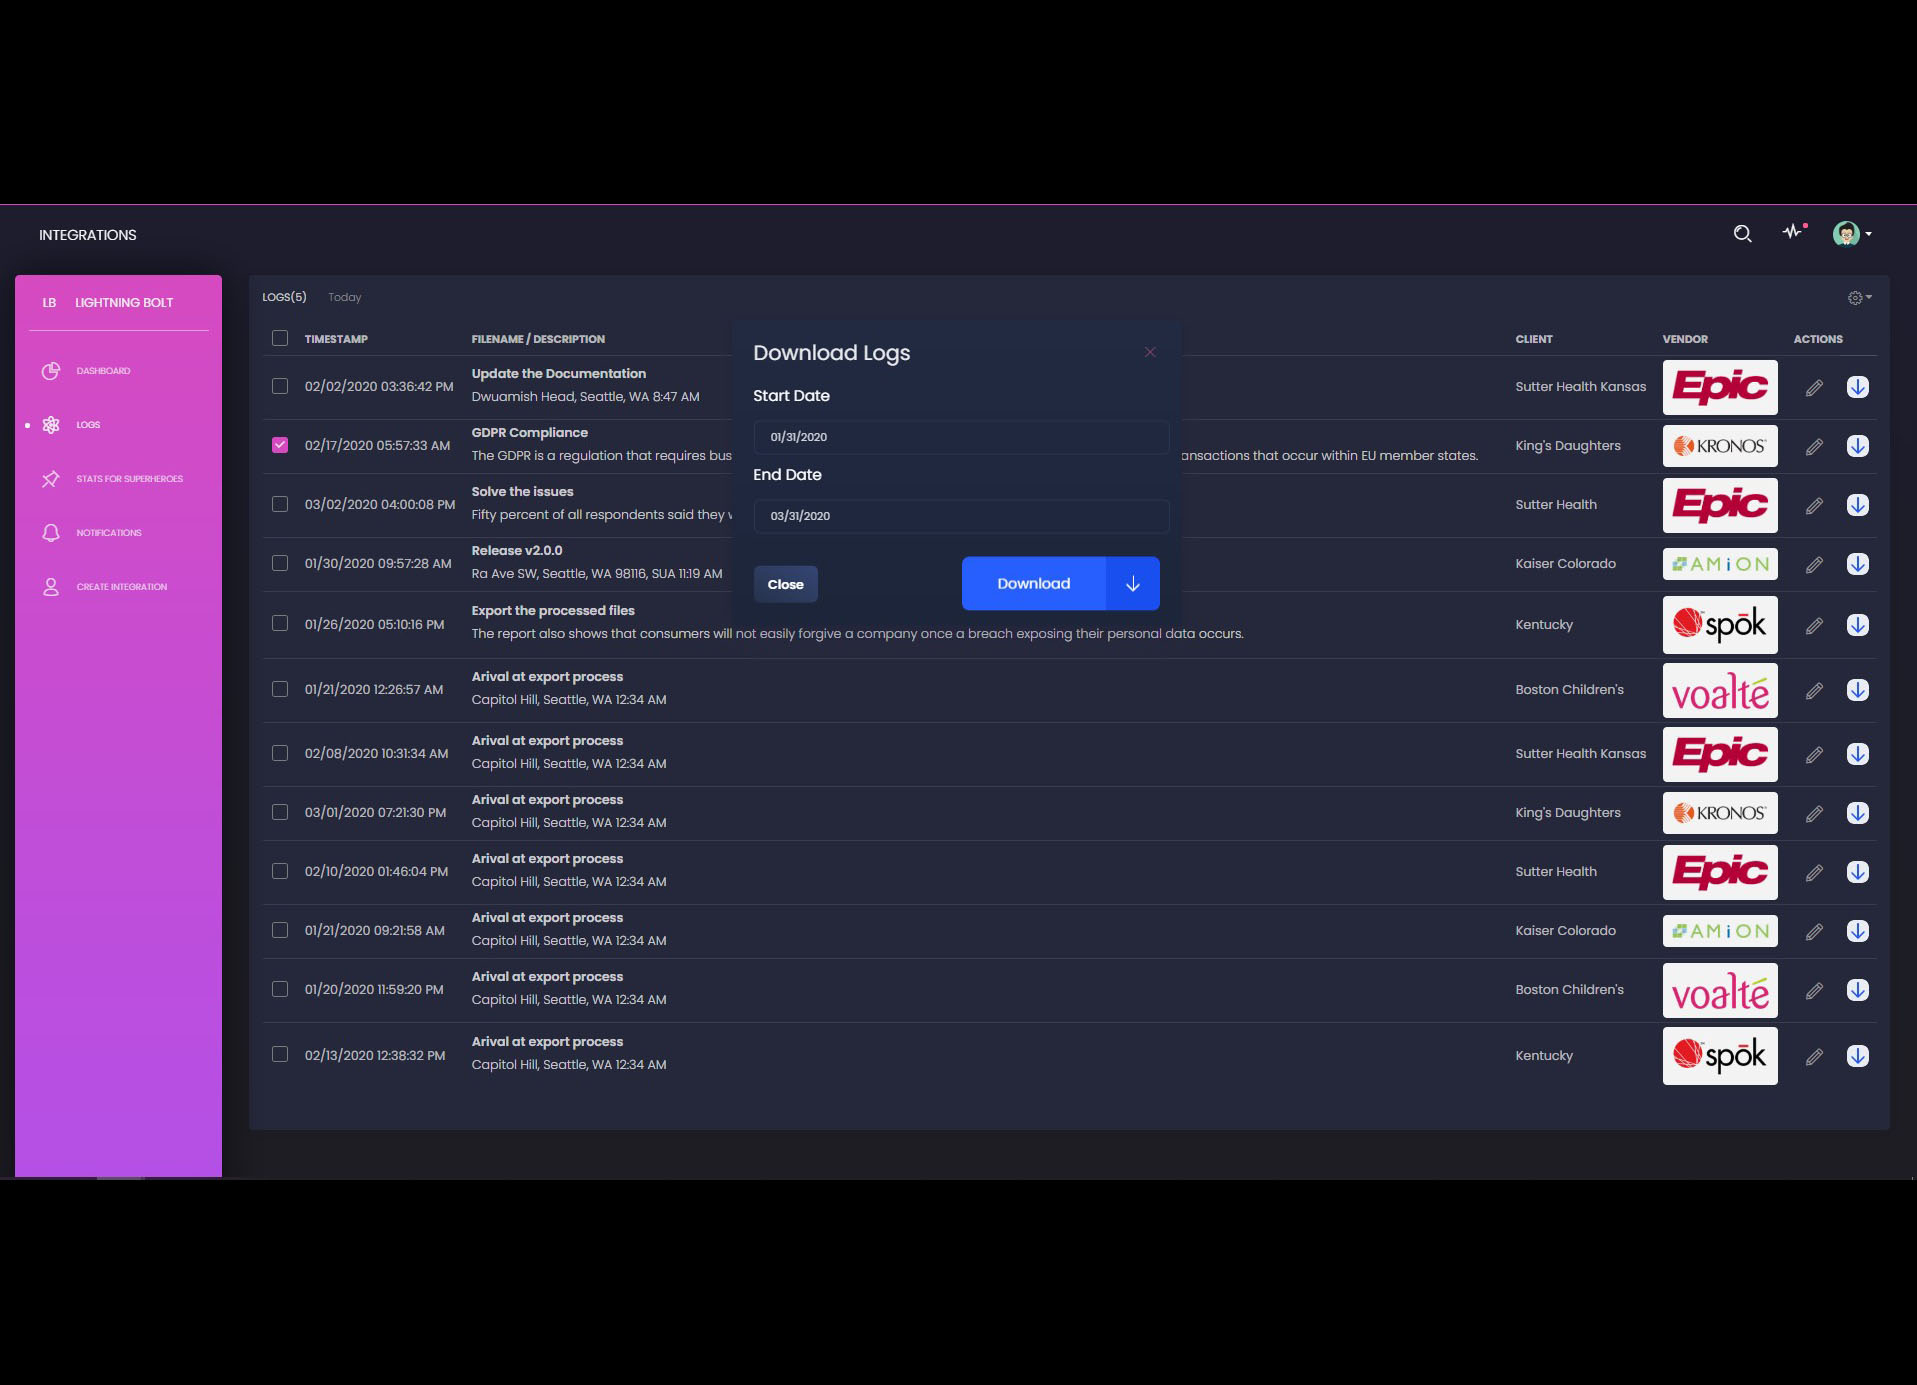Click the Start Date input field

click(x=960, y=437)
